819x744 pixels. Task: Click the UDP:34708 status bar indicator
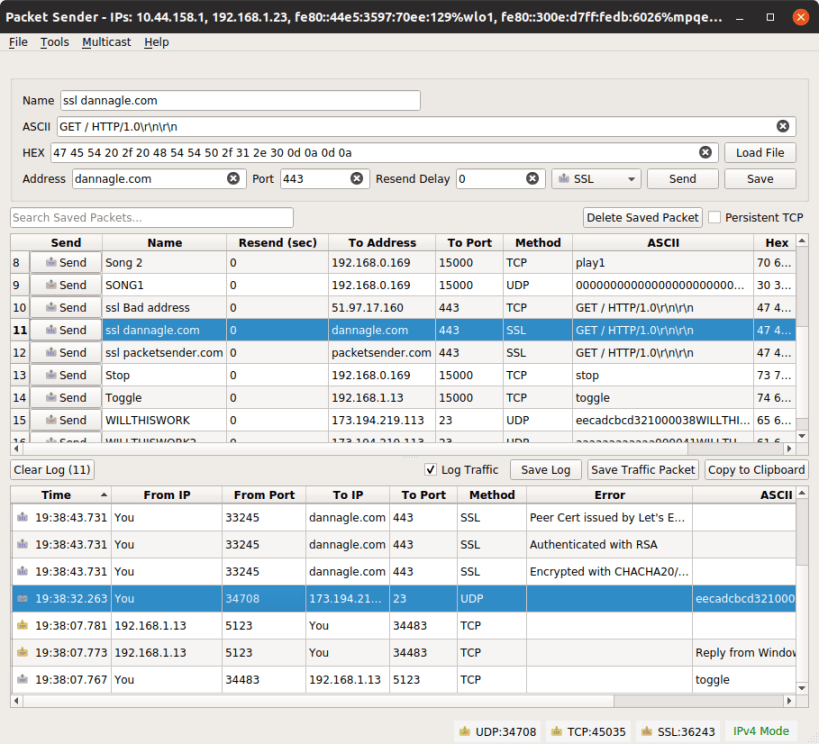498,731
